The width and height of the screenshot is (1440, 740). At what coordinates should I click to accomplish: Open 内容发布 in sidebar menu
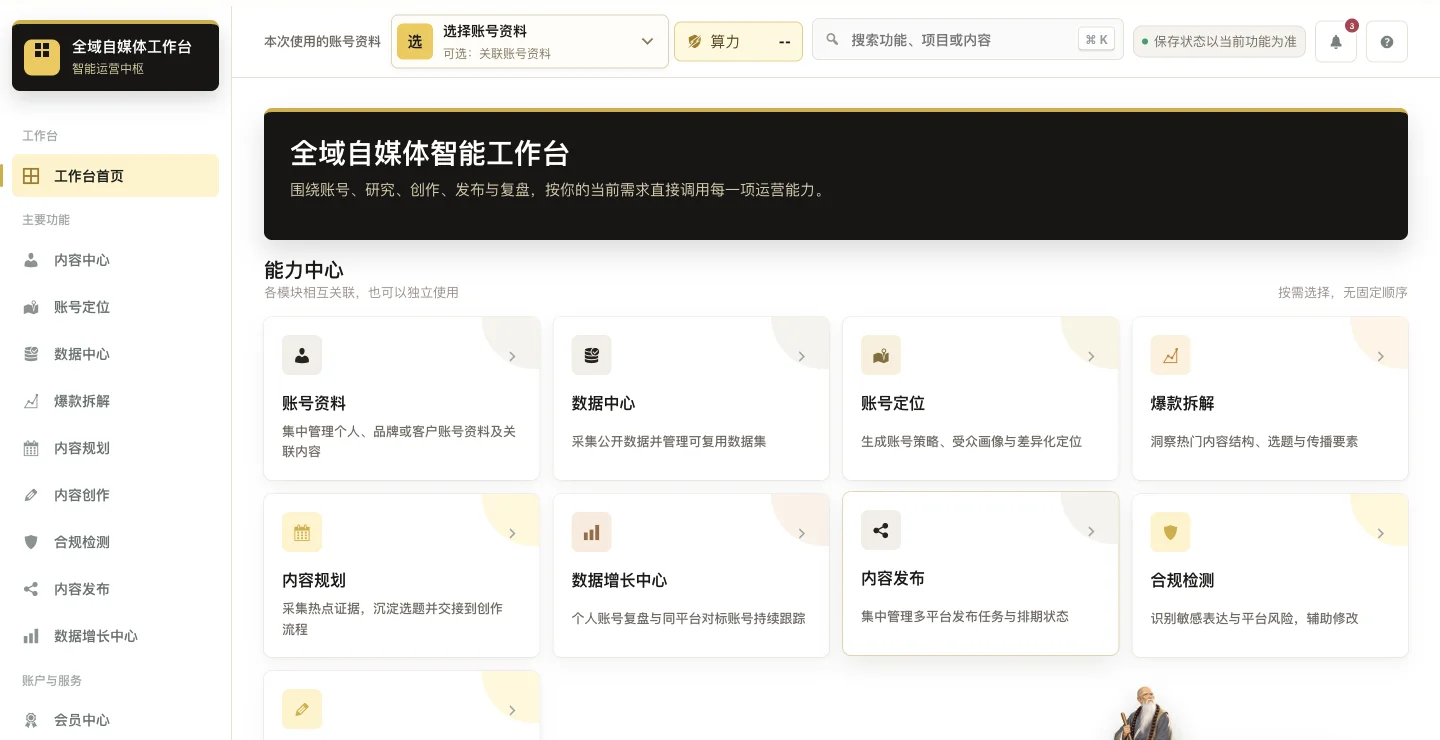(x=116, y=589)
